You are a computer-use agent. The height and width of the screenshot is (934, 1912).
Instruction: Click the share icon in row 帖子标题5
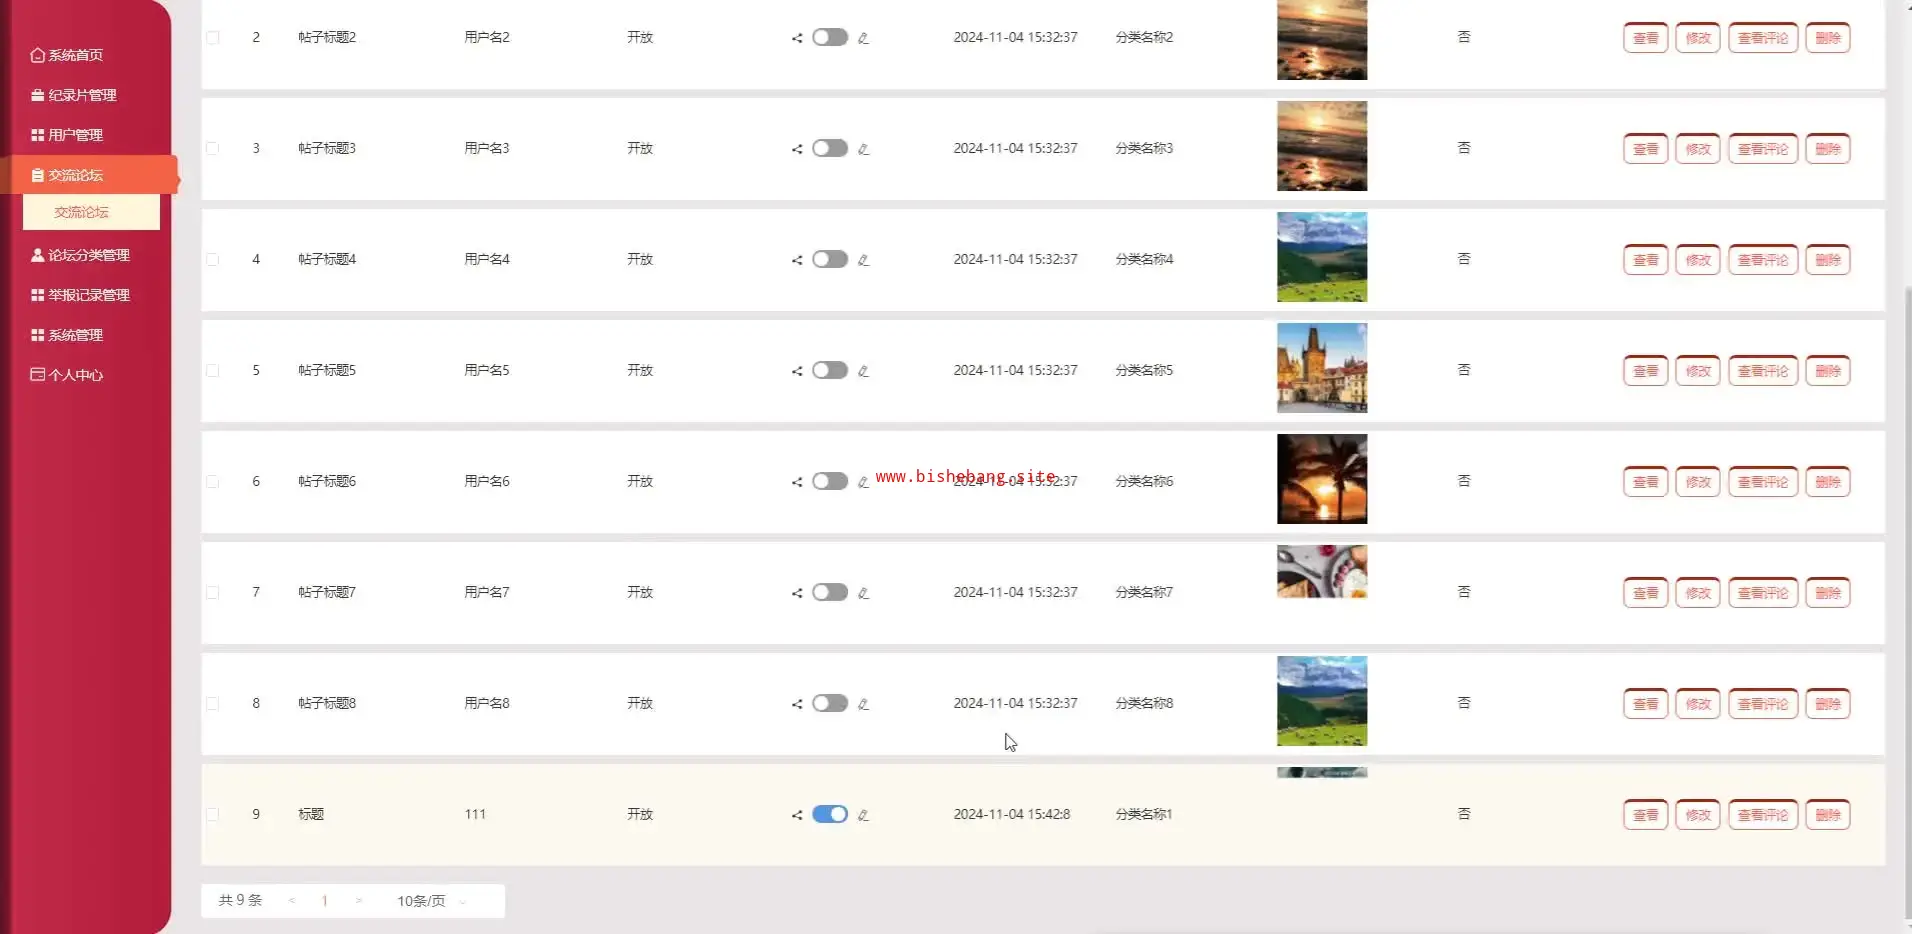tap(797, 371)
